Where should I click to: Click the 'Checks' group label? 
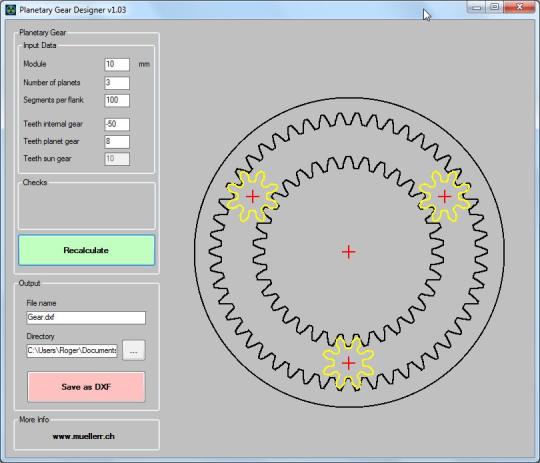tap(35, 182)
